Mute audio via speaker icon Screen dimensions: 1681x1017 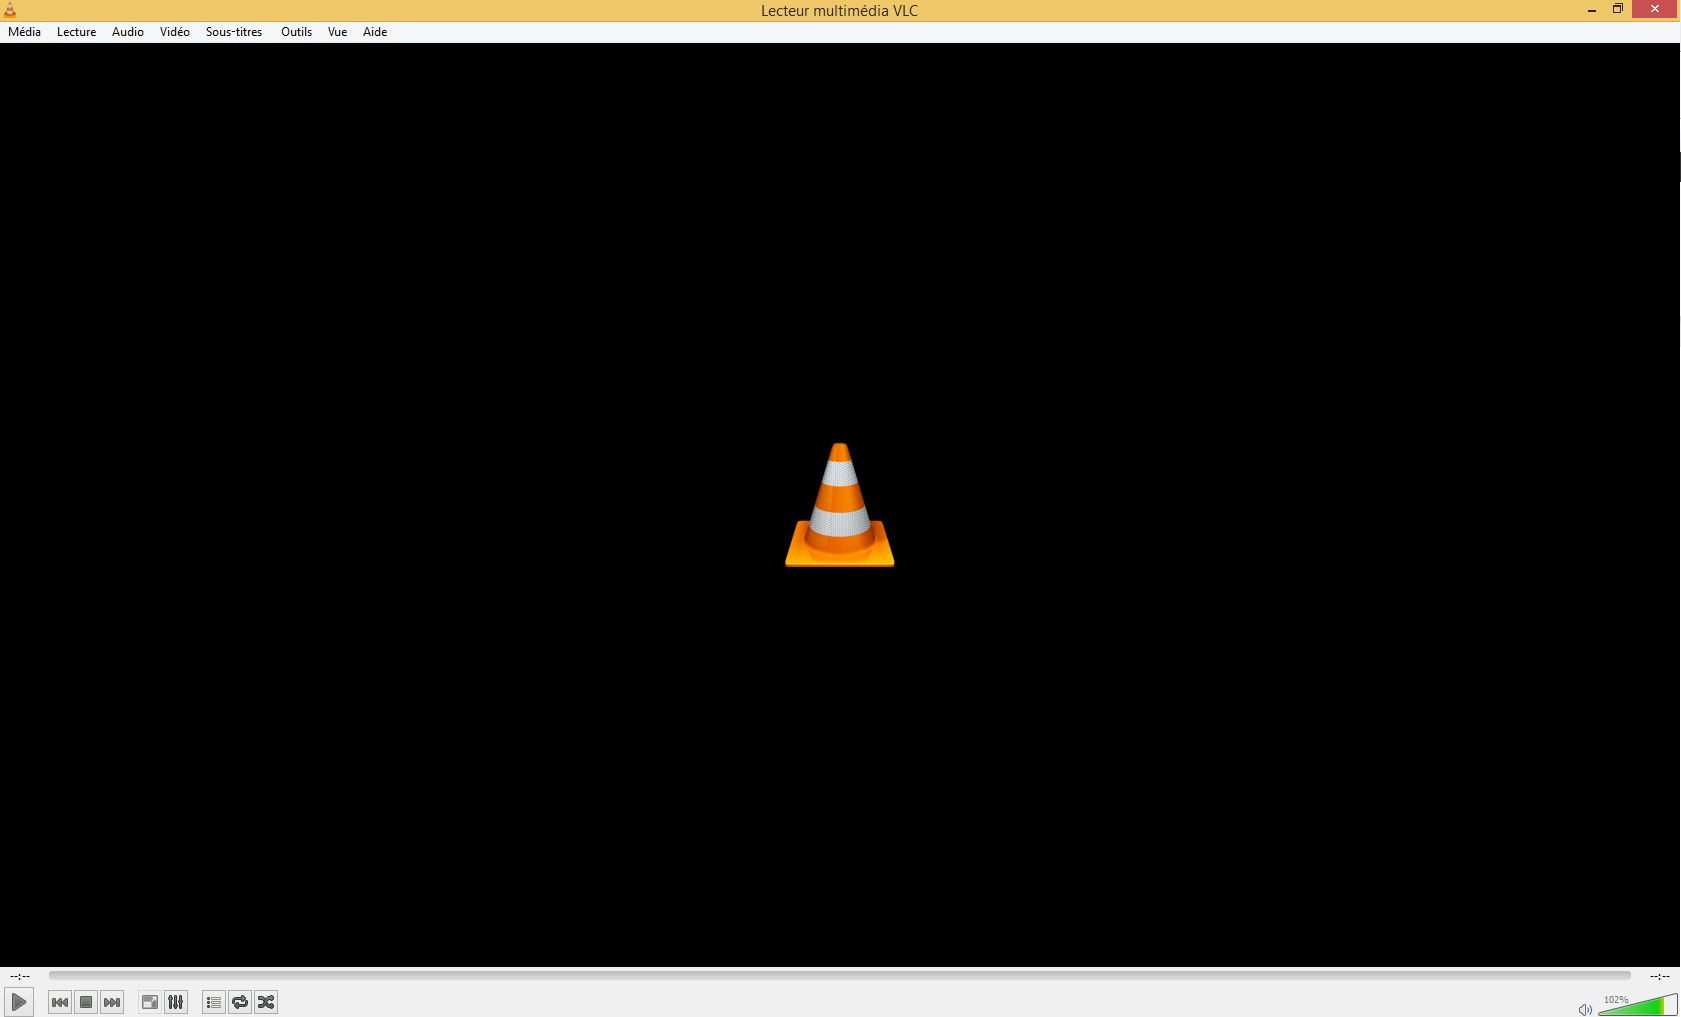1585,1009
